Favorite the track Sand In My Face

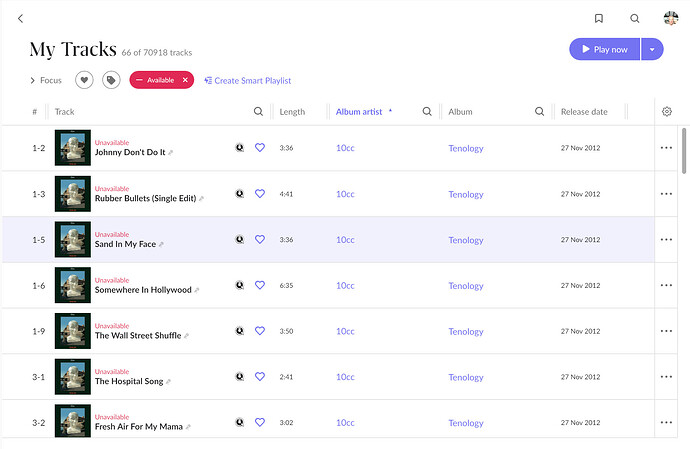[260, 240]
